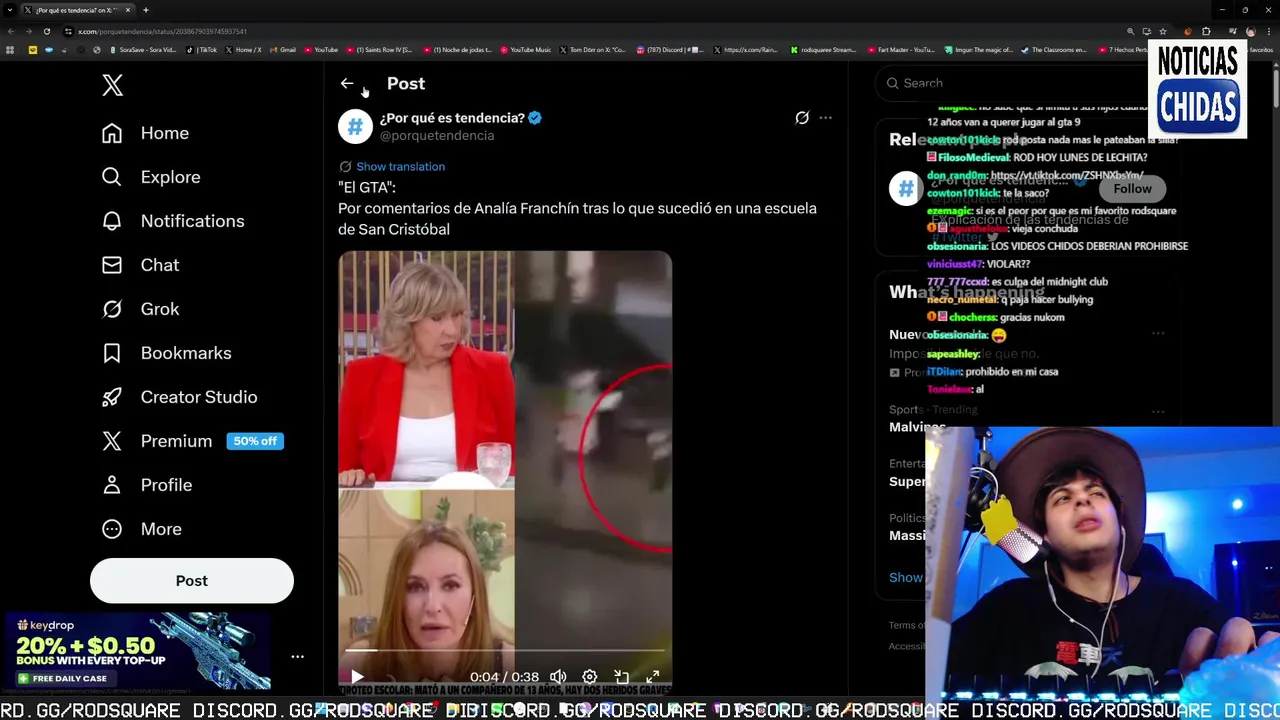Open ¿Por qué es tendencia? avatar
Image resolution: width=1280 pixels, height=720 pixels.
tap(355, 127)
